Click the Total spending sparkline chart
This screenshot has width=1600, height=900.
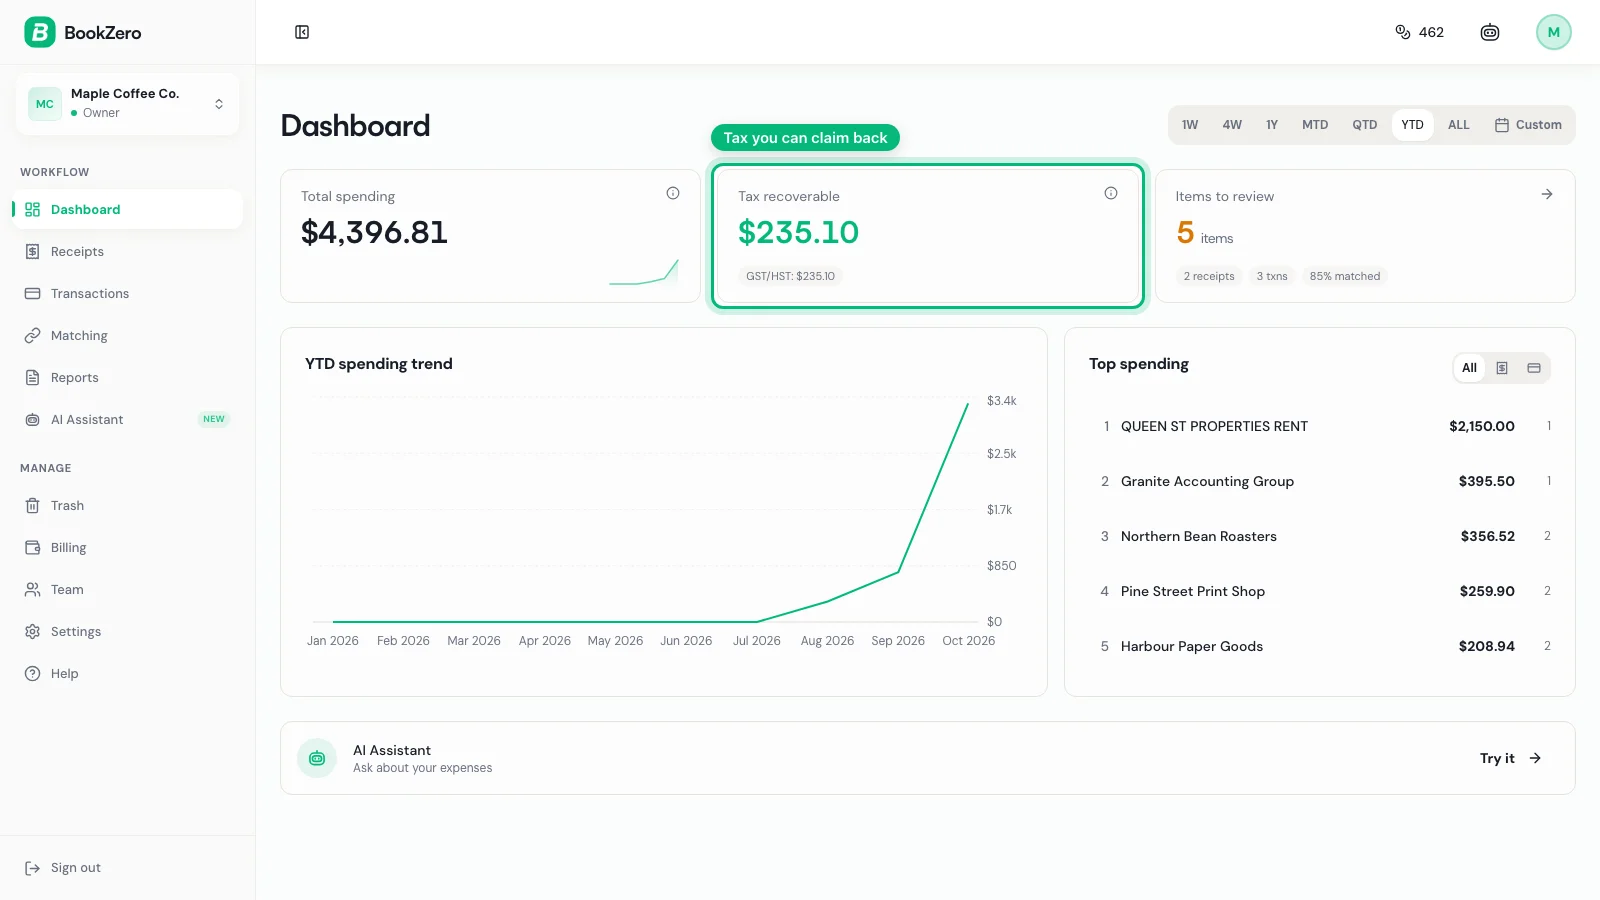point(644,272)
